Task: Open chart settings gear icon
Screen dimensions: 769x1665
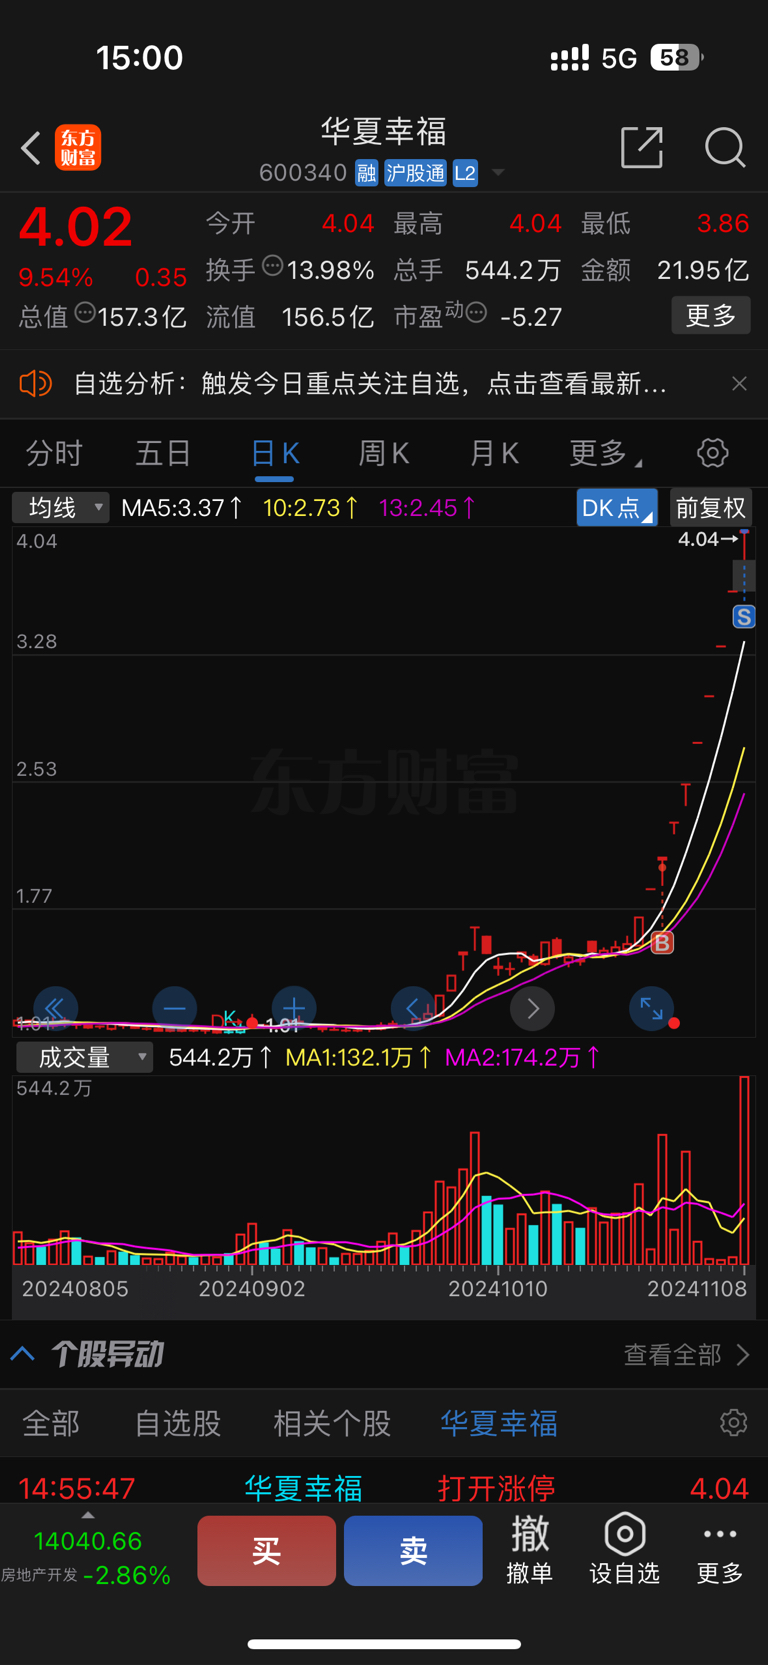Action: pyautogui.click(x=713, y=453)
